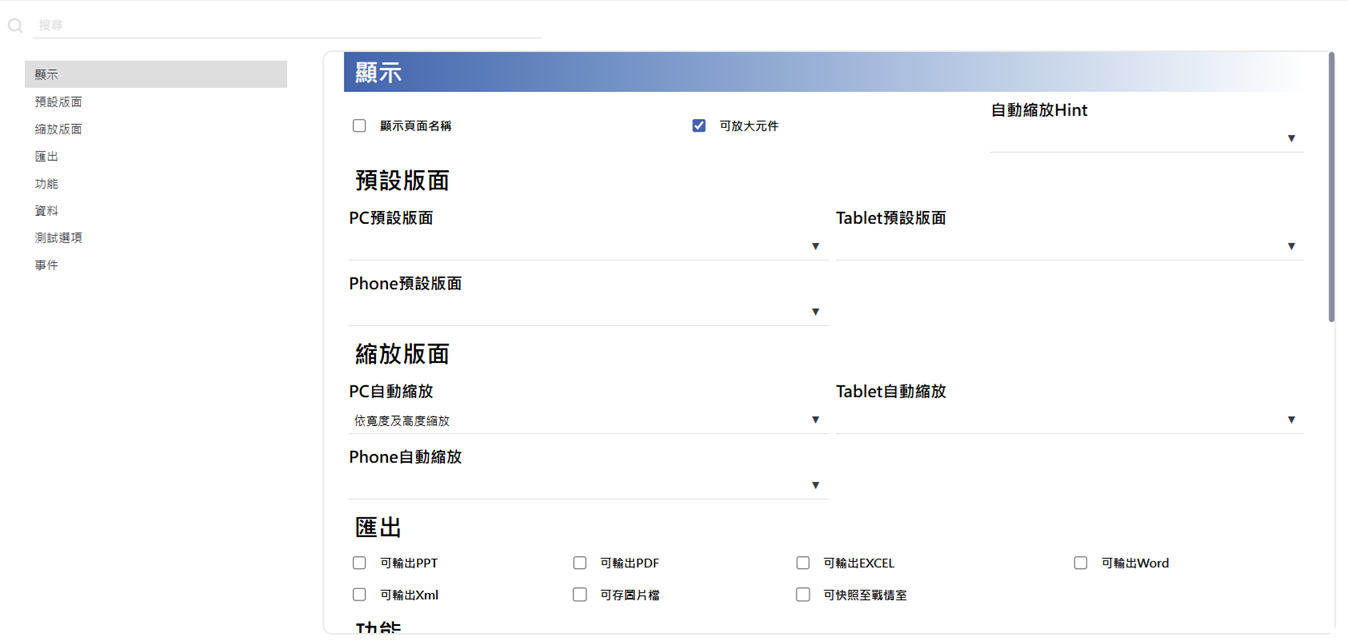Viewport: 1348px width, 641px height.
Task: Open the PC預設版面 dropdown
Action: click(587, 246)
